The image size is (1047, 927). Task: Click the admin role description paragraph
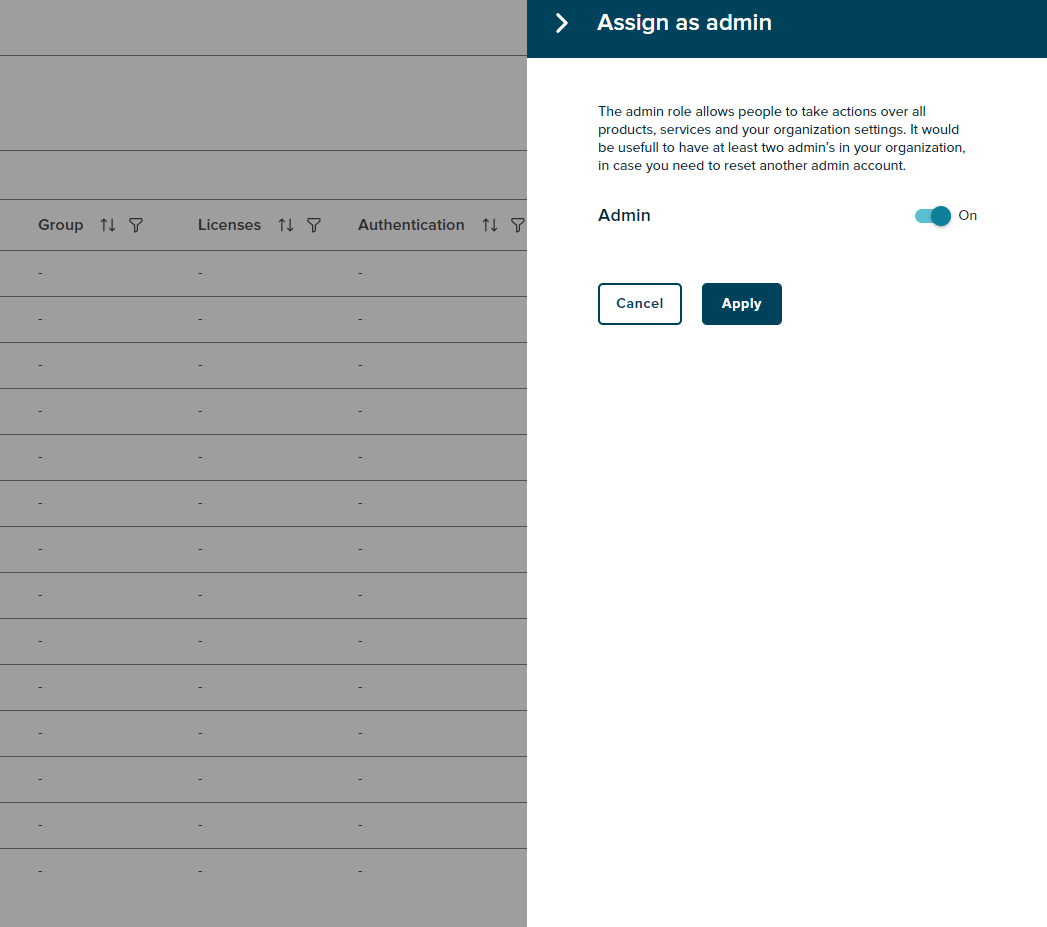(x=782, y=138)
